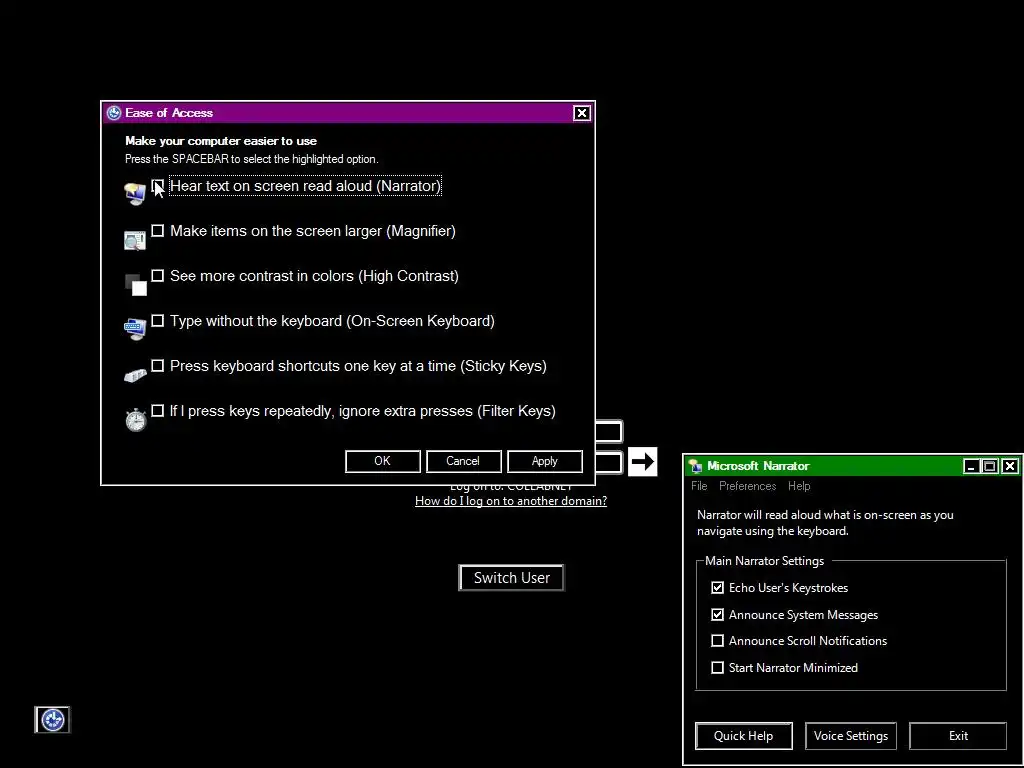Viewport: 1024px width, 768px height.
Task: Click the 'Make your computer easier to use' heading
Action: click(x=221, y=141)
